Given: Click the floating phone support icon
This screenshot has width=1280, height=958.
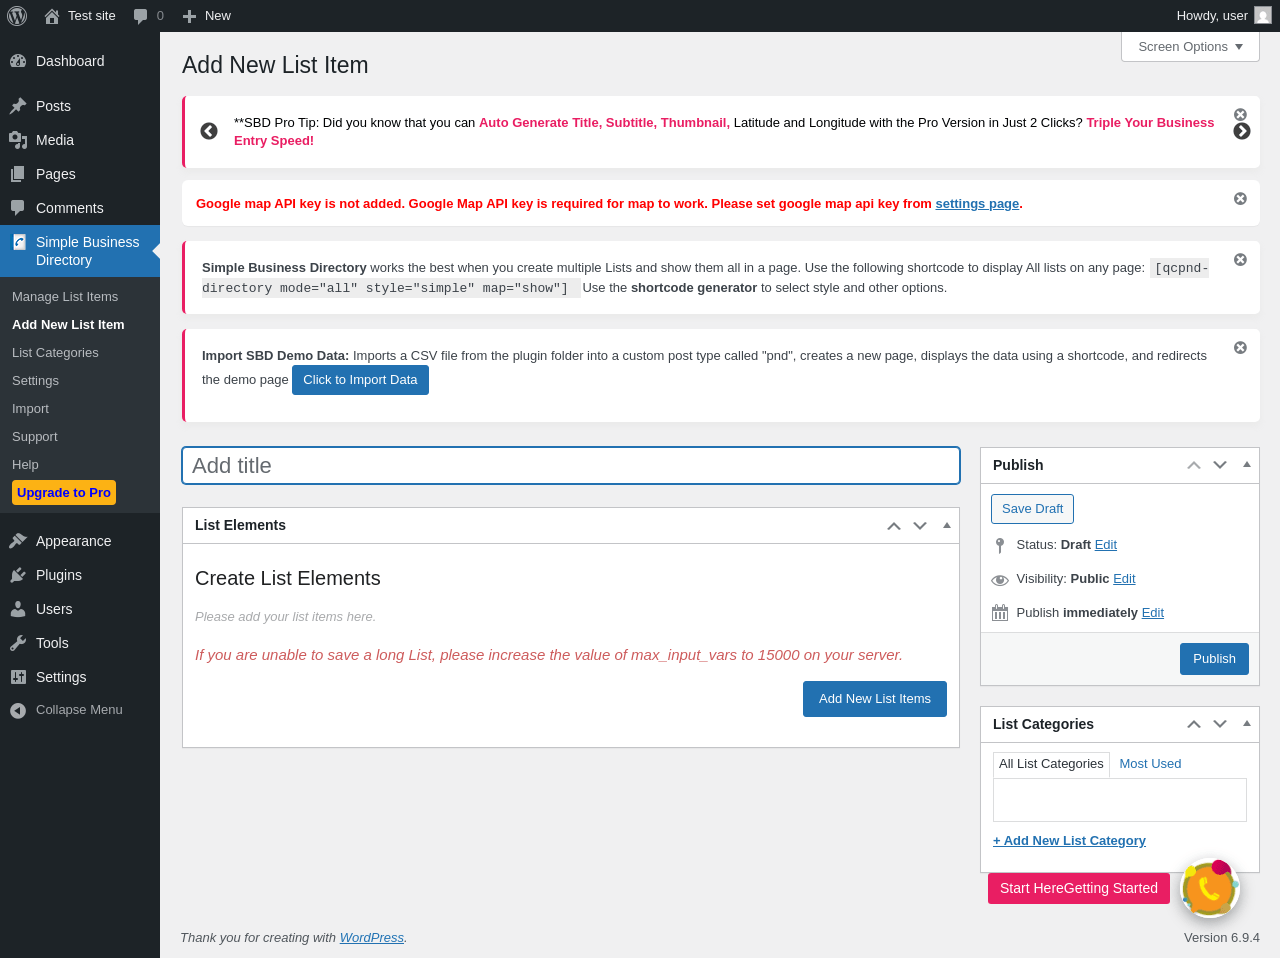Looking at the screenshot, I should click(x=1210, y=888).
